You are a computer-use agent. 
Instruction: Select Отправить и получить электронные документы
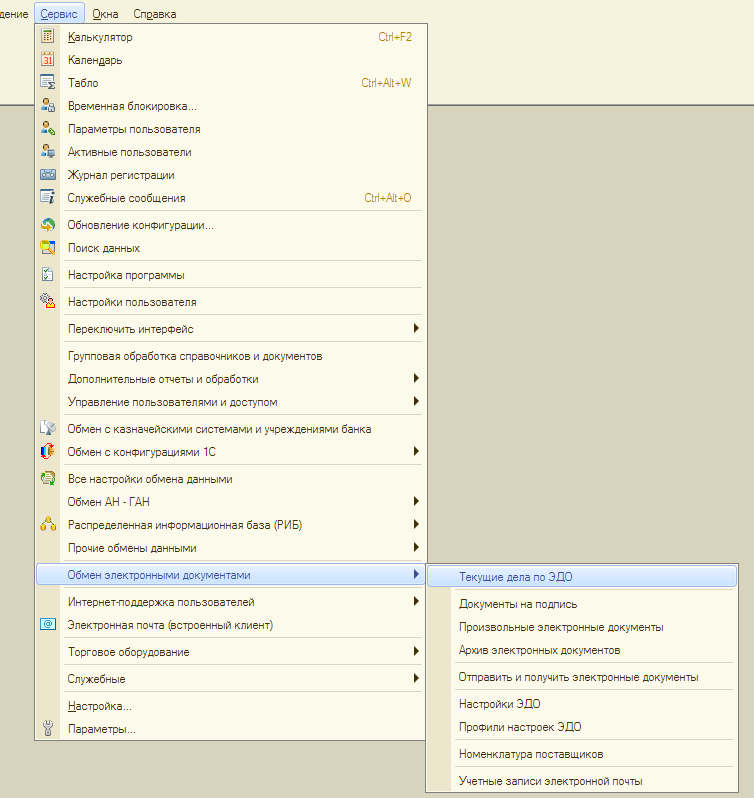coord(578,677)
